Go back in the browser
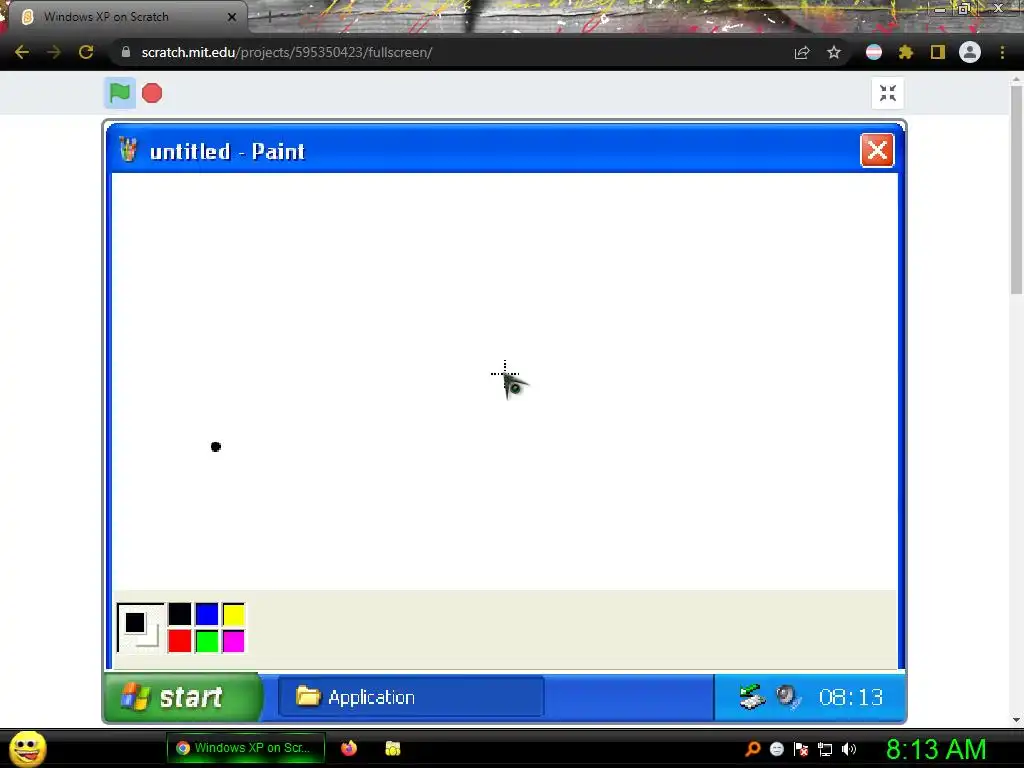This screenshot has height=768, width=1024. click(22, 52)
